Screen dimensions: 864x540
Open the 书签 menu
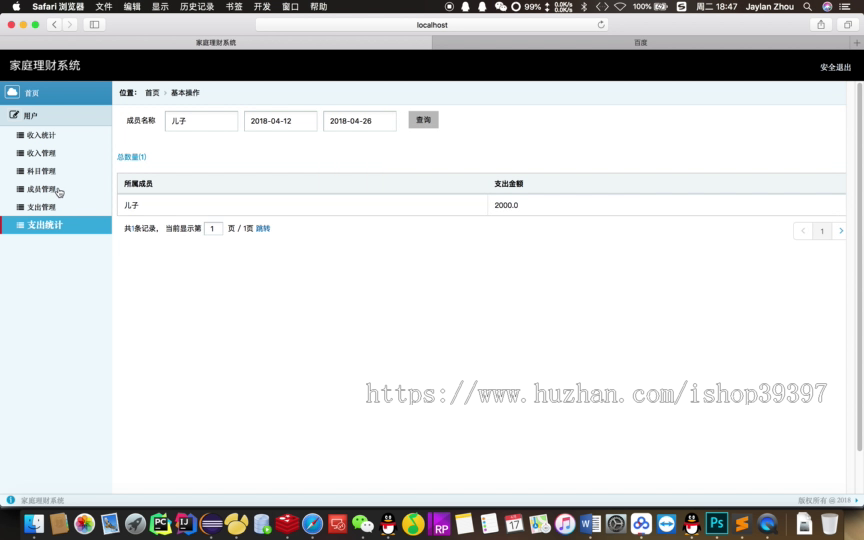pos(234,7)
